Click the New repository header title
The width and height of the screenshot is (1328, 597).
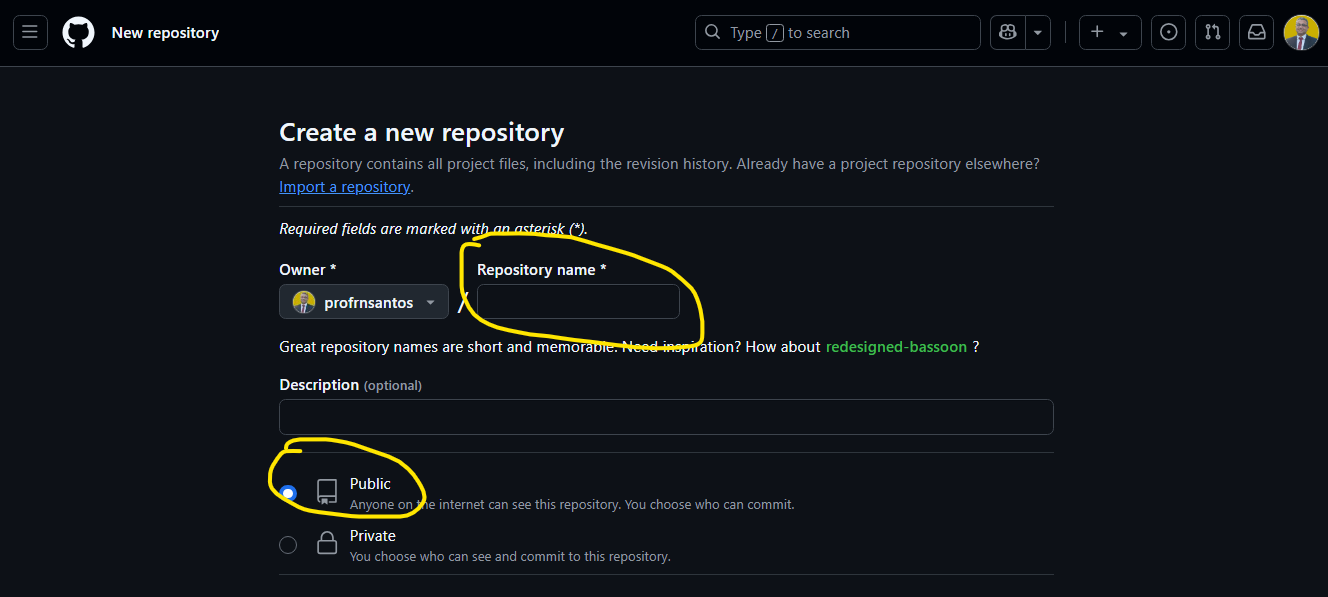pos(165,33)
